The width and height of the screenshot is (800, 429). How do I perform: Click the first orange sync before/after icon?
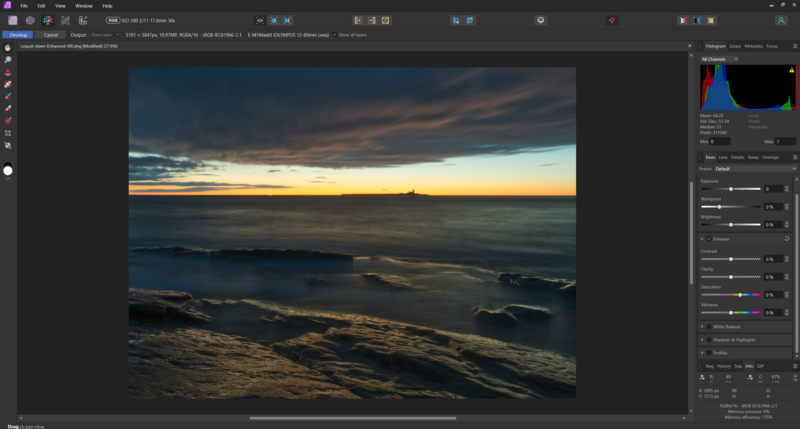[358, 20]
